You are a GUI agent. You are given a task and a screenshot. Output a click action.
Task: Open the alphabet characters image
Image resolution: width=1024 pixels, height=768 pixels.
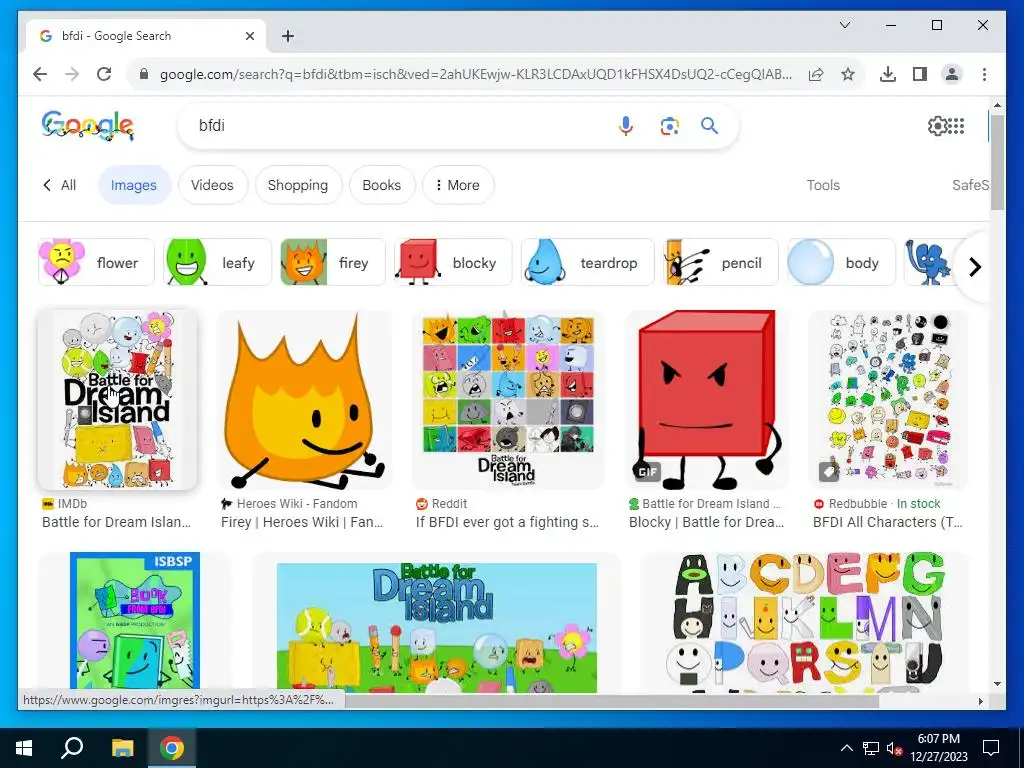(x=804, y=621)
